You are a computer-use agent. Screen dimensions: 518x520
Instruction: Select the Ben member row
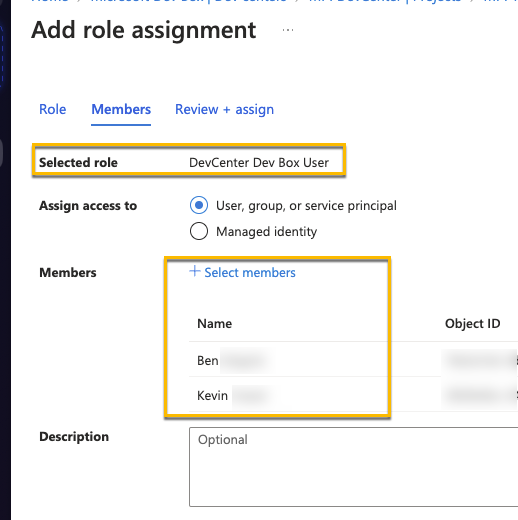[353, 360]
